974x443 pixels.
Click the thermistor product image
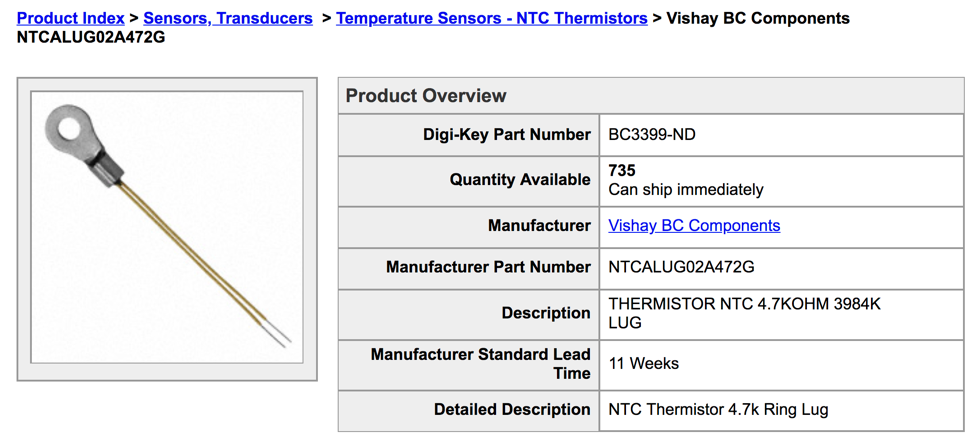tap(166, 227)
